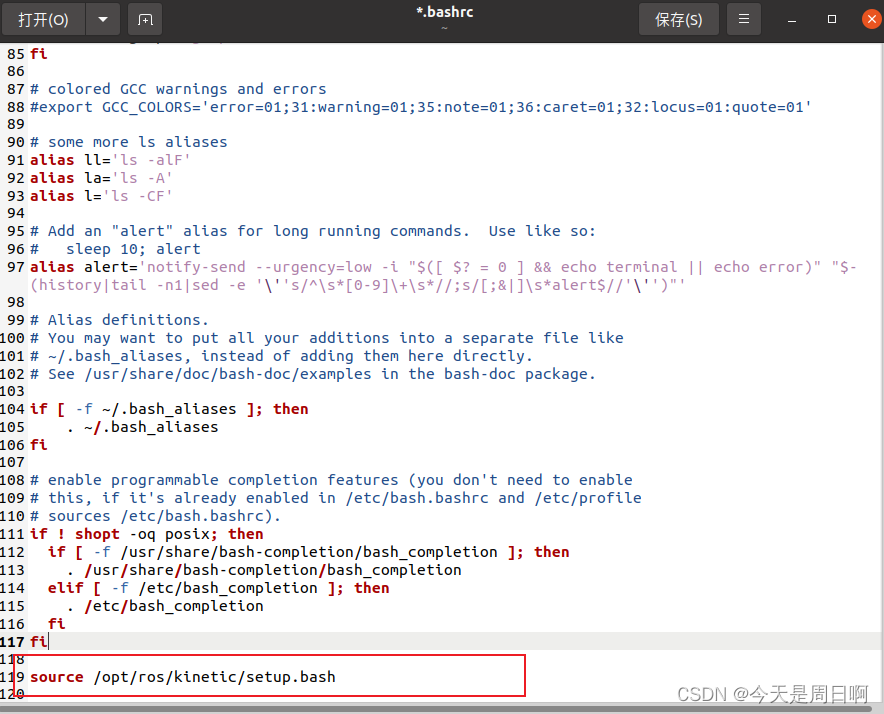
Task: Click line "elif [ -f /etc/bash_completion ]; then"
Action: coord(219,588)
